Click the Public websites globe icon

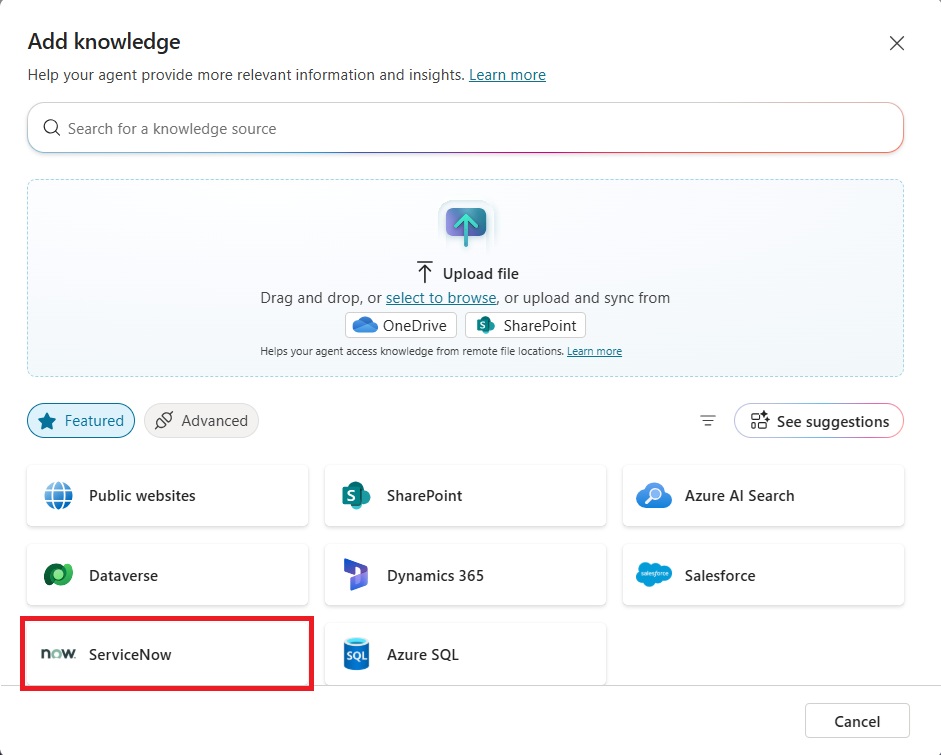58,496
